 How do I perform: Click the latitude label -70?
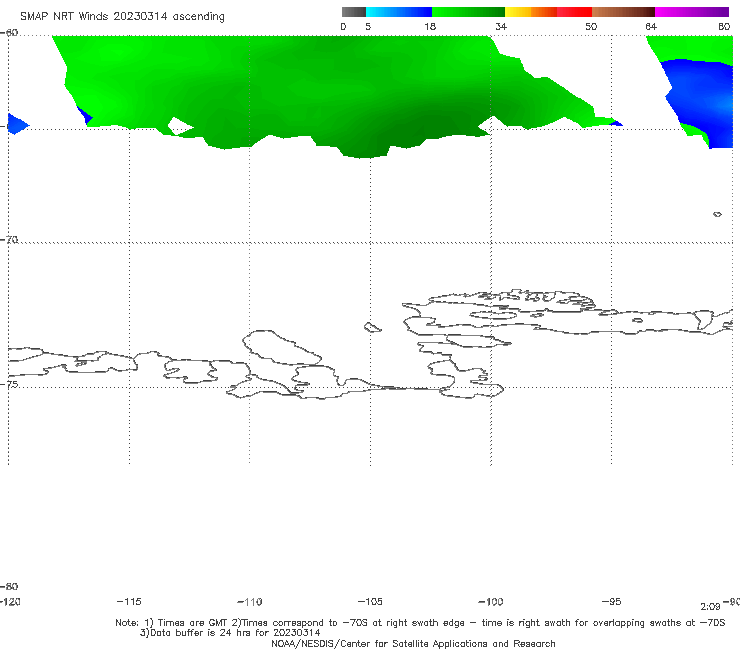tap(9, 239)
